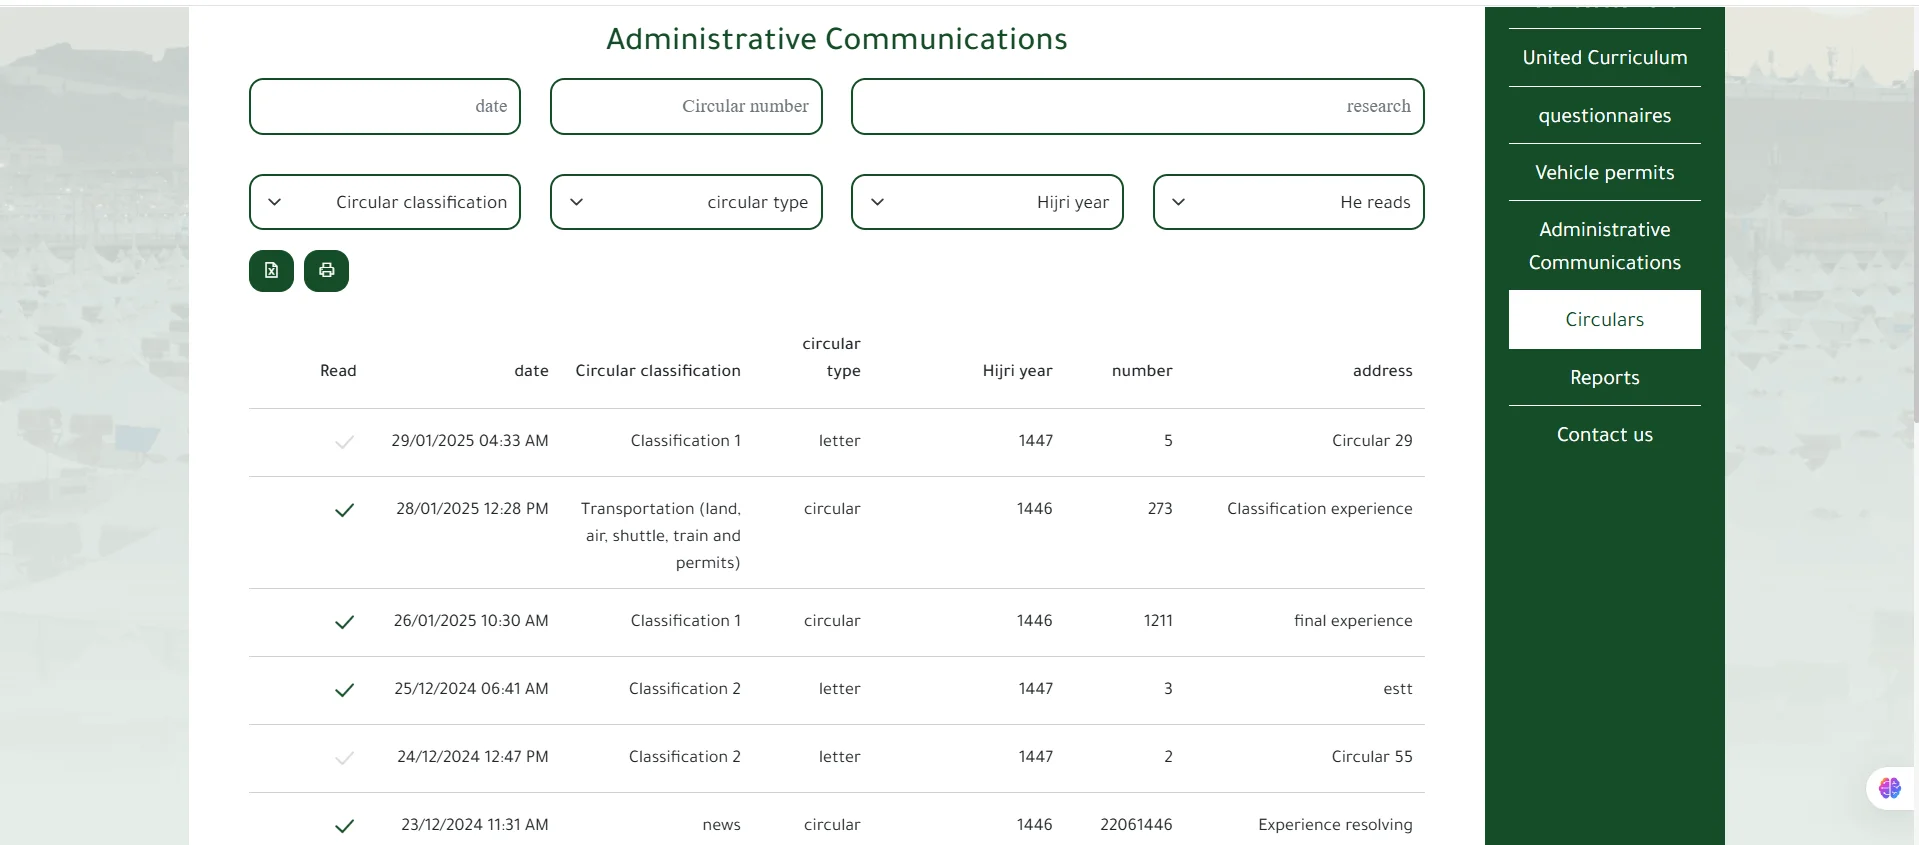Toggle read checkmark for Circular 29
1919x845 pixels.
(x=344, y=442)
